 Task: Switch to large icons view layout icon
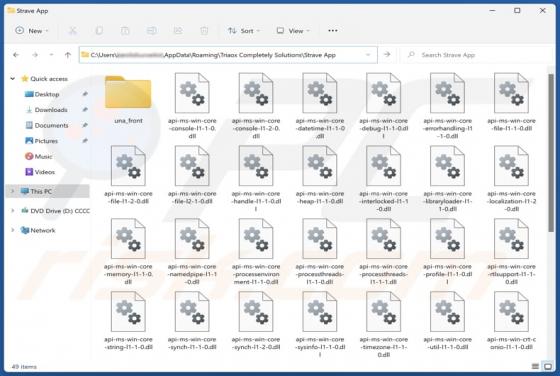point(548,366)
